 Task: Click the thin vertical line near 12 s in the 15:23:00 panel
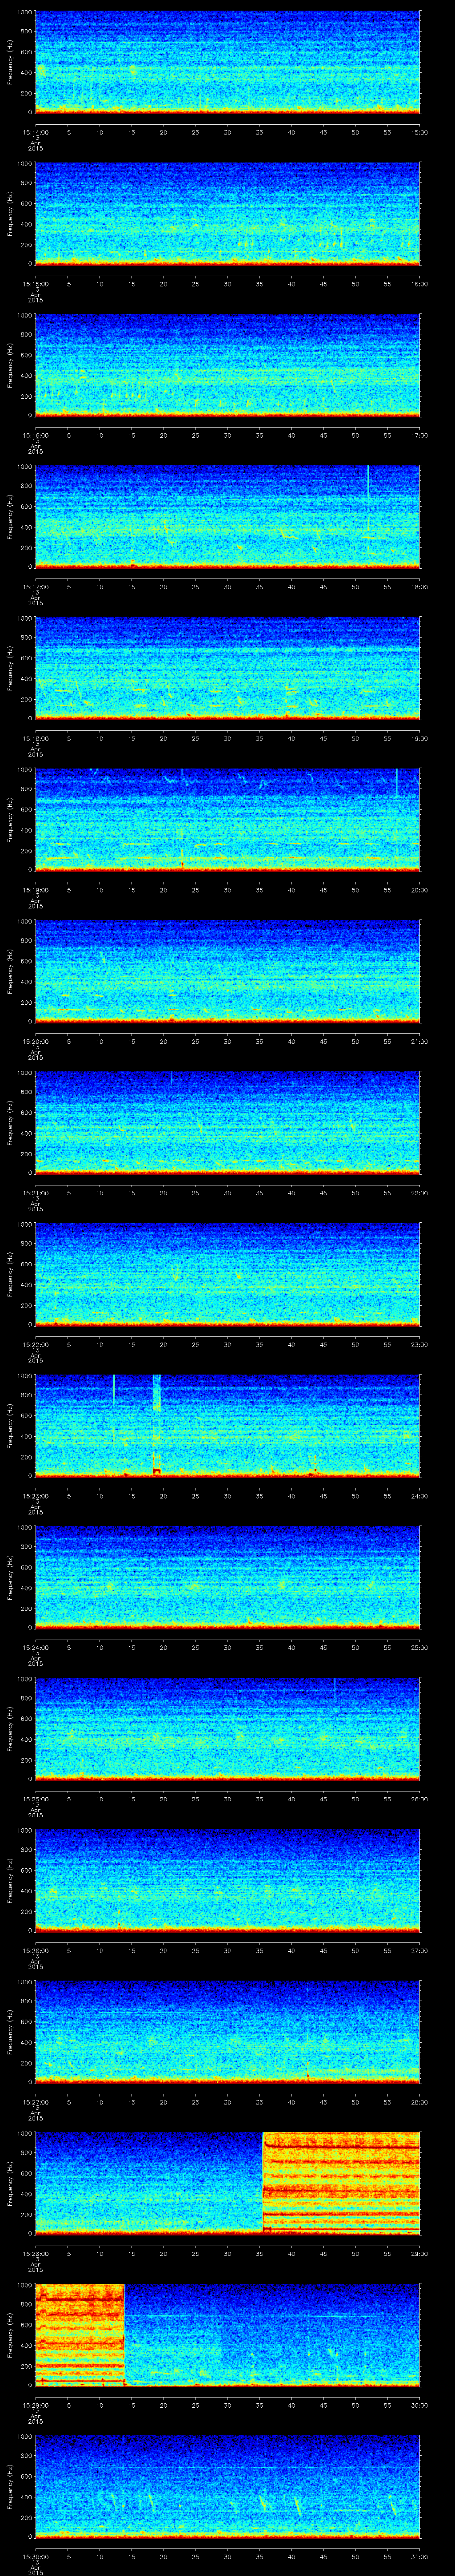tap(114, 1390)
